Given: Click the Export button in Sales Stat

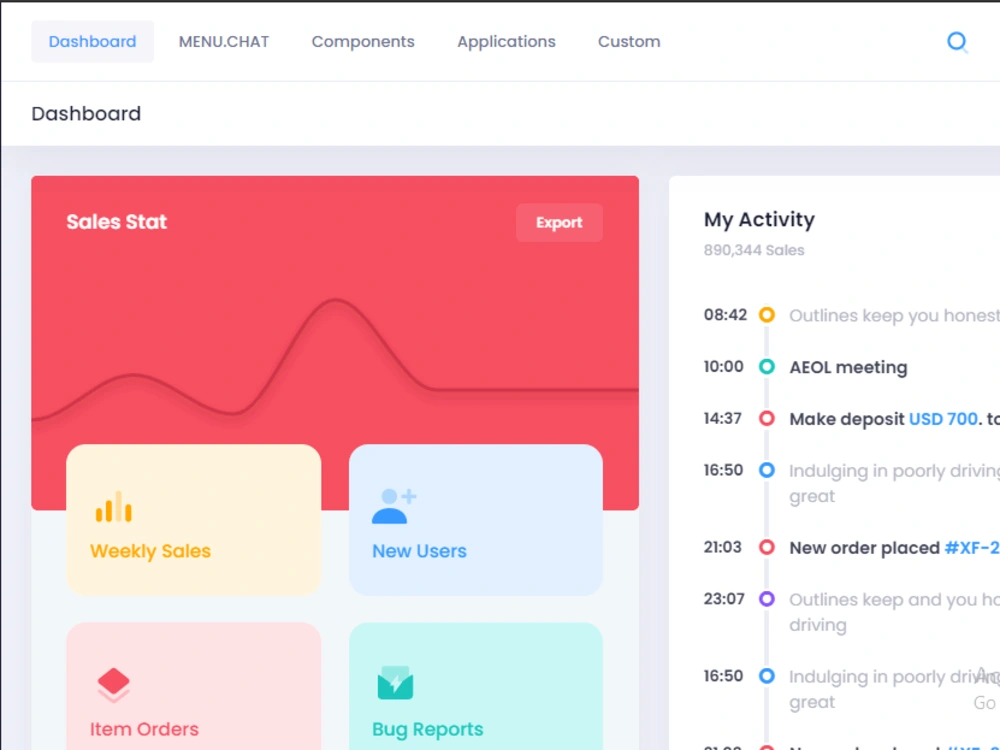Looking at the screenshot, I should pos(559,223).
